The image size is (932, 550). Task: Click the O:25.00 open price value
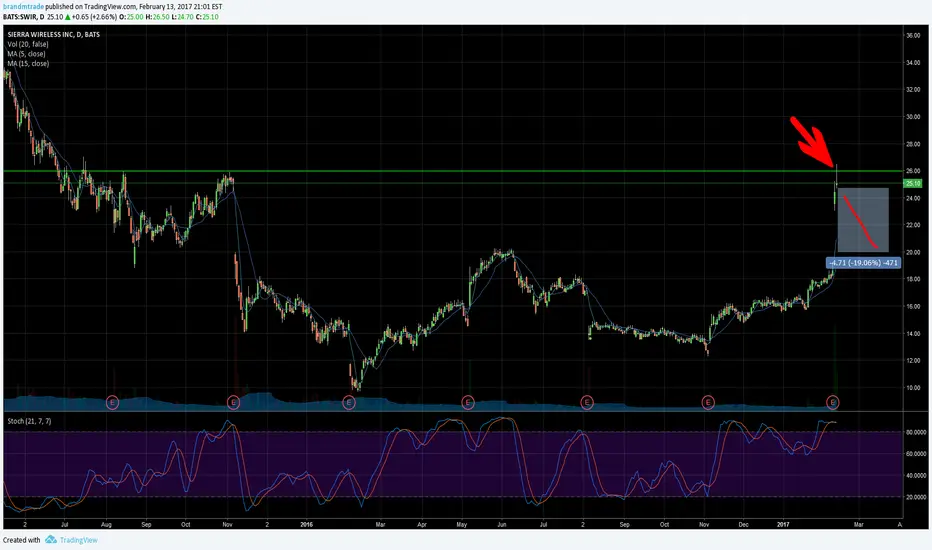(131, 17)
